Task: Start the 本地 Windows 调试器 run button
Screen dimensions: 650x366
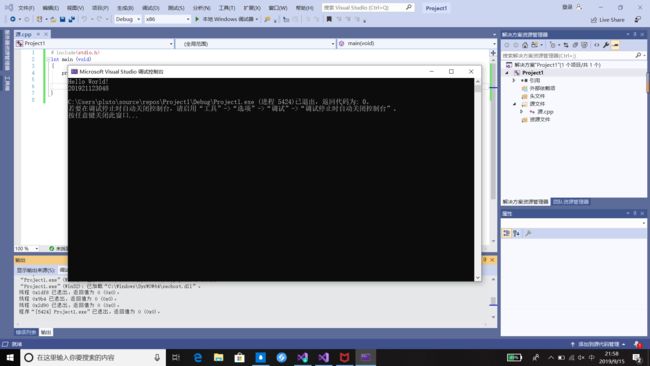Action: click(224, 19)
